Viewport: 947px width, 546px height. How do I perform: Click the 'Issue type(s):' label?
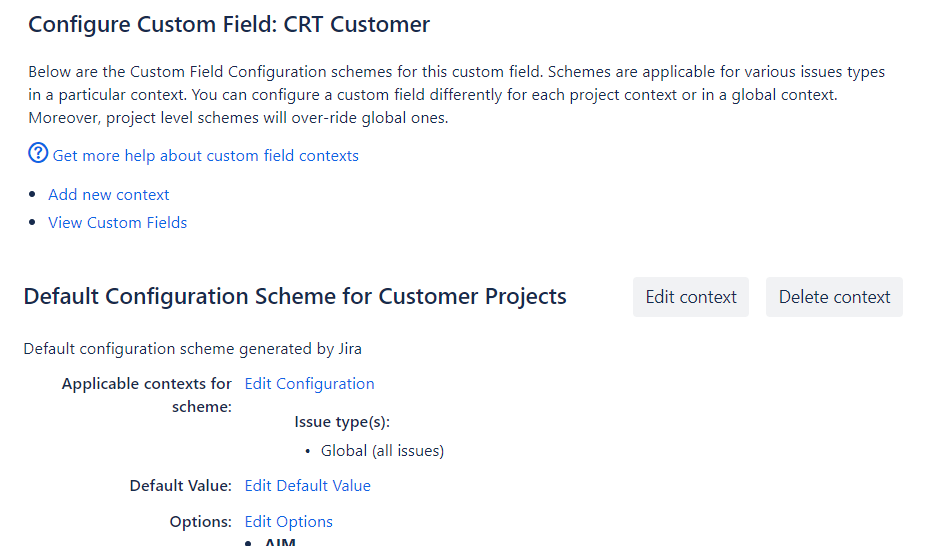(342, 422)
